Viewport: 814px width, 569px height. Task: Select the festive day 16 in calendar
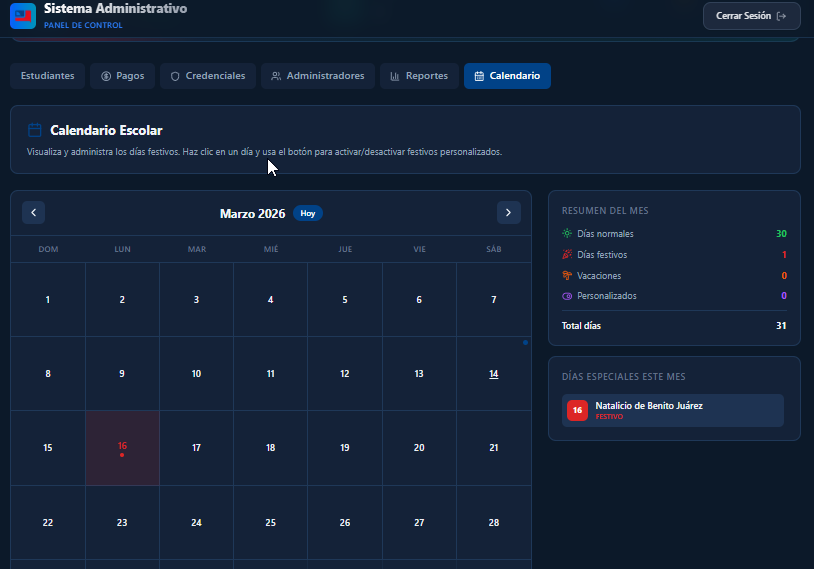coord(123,448)
